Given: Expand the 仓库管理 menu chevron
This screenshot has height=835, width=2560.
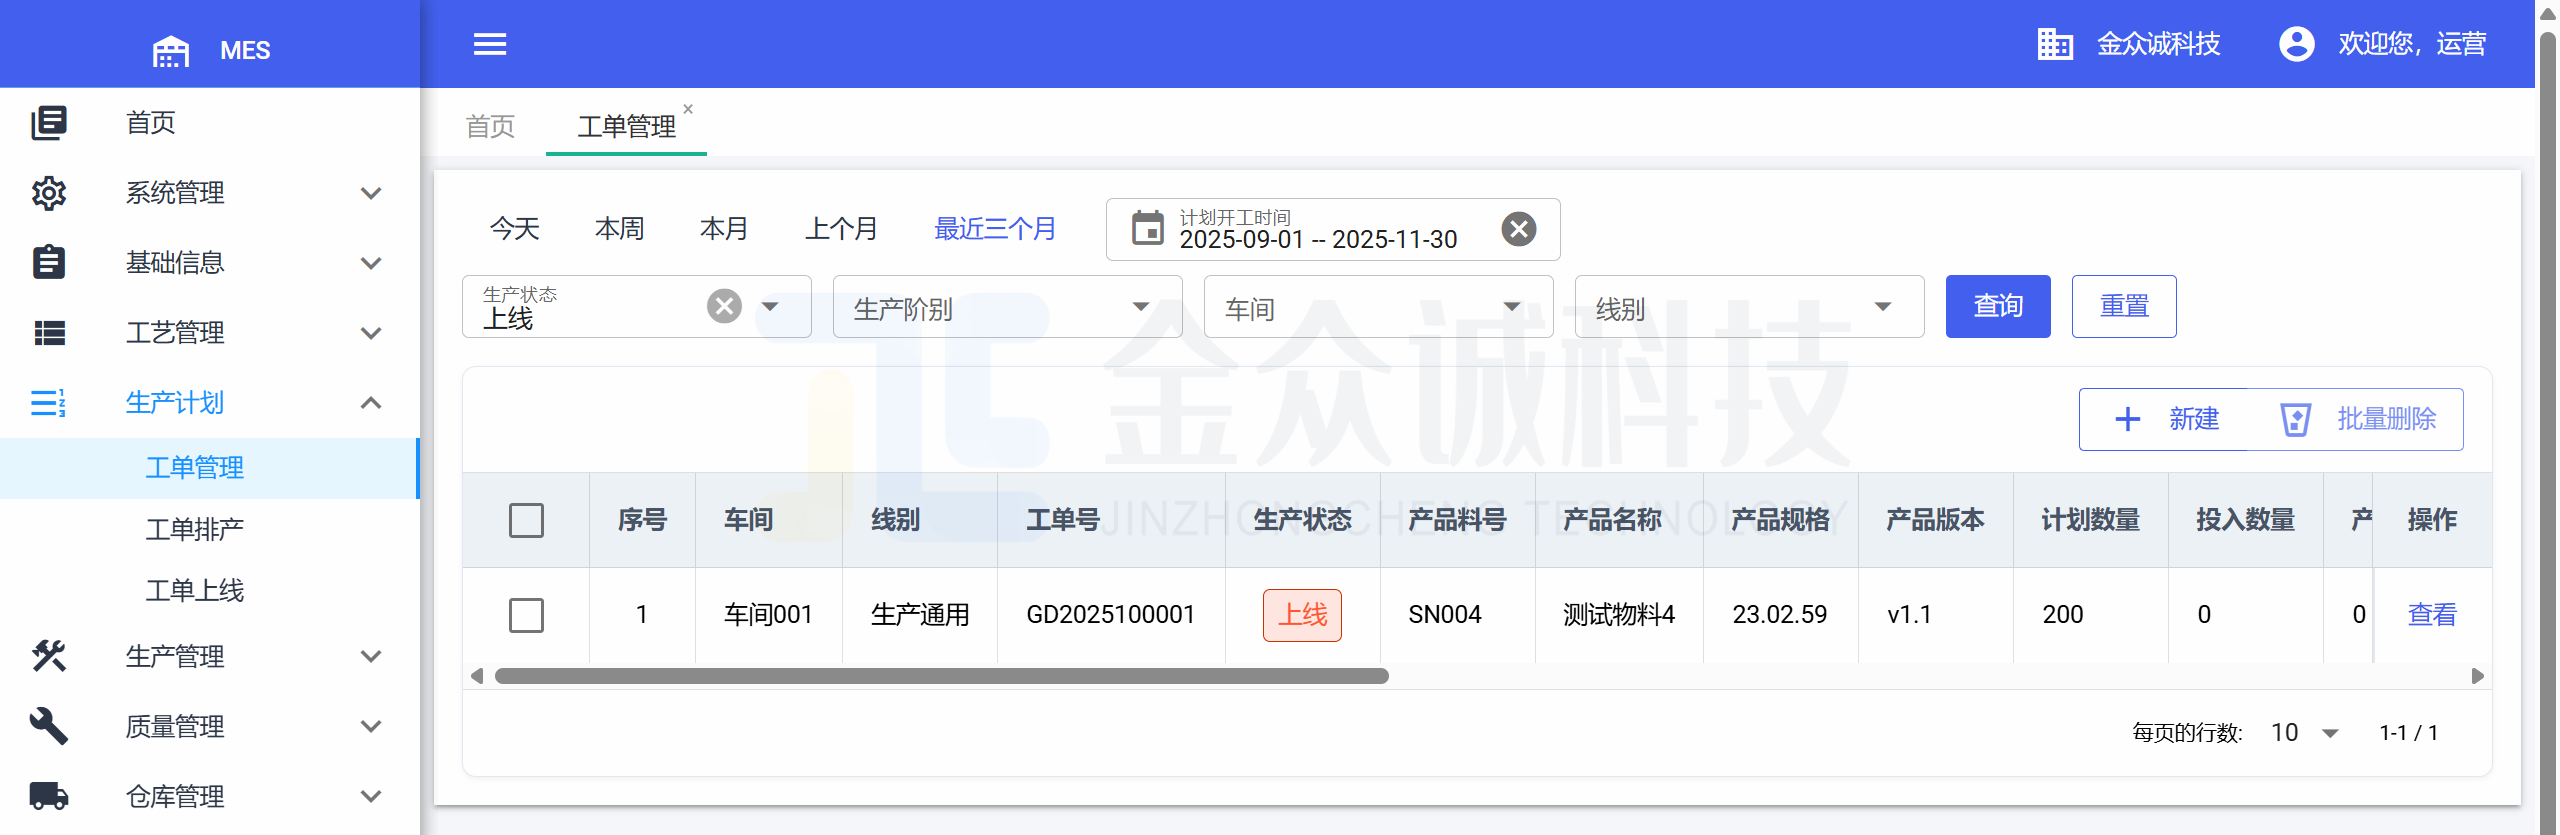Looking at the screenshot, I should coord(371,796).
